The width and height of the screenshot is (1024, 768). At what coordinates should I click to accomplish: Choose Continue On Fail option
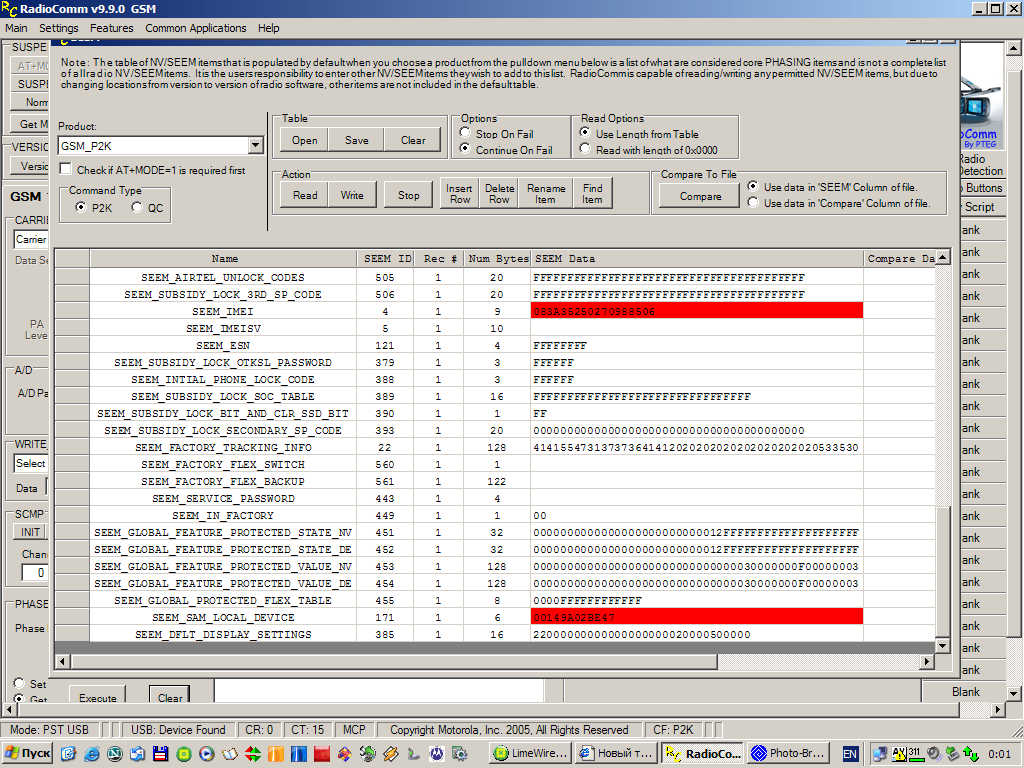pos(464,149)
